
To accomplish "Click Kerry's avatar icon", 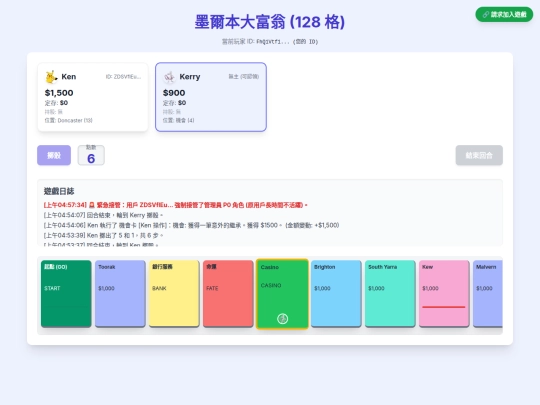I will [169, 77].
